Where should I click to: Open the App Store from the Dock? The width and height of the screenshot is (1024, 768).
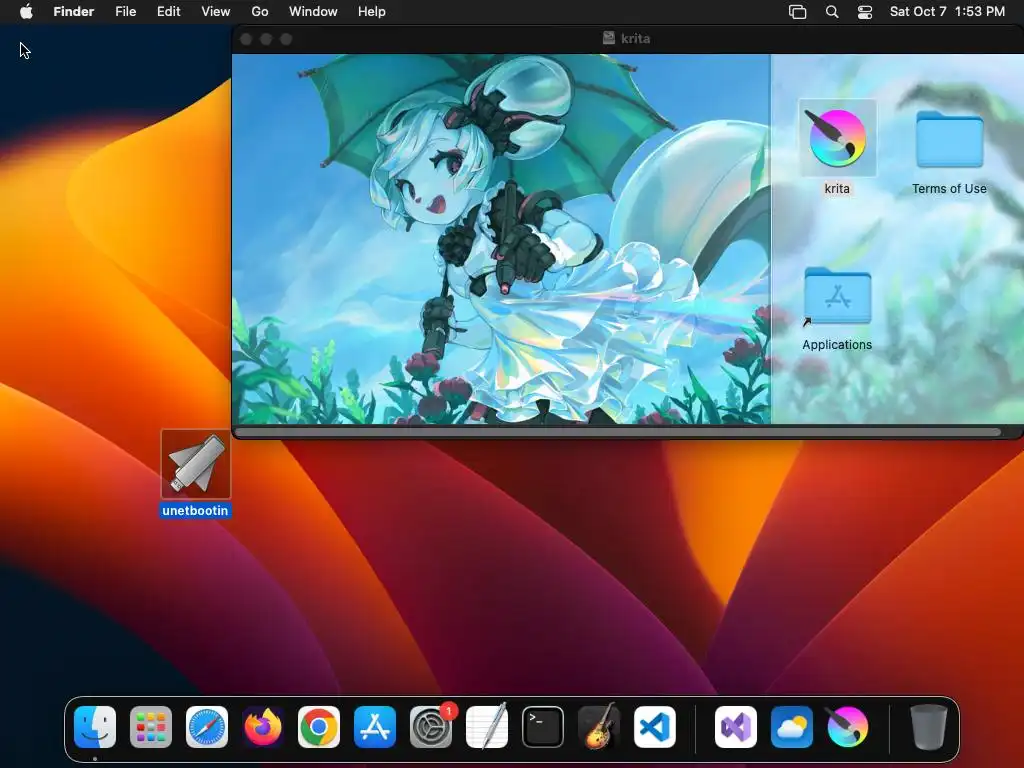click(375, 727)
